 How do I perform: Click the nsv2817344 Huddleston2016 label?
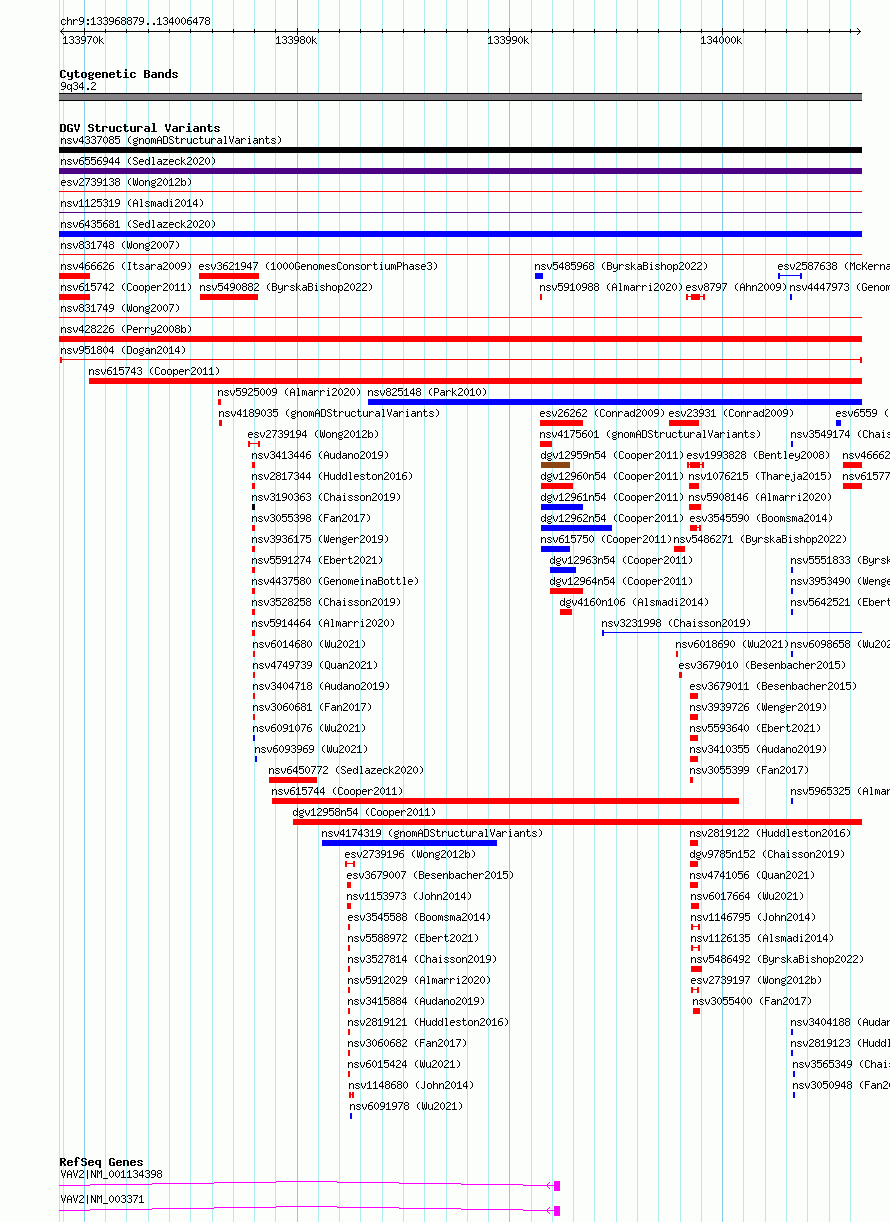point(333,476)
